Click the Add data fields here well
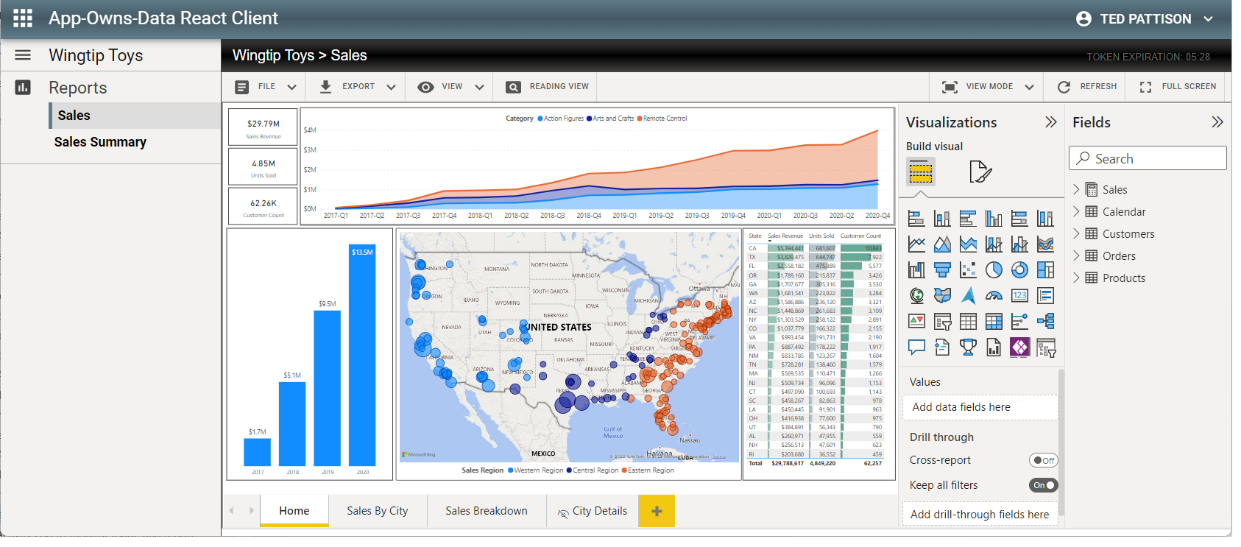Image resolution: width=1241 pixels, height=547 pixels. pyautogui.click(x=979, y=407)
